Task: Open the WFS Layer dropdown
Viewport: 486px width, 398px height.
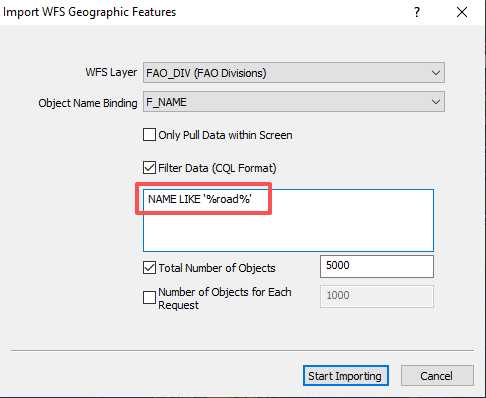Action: click(294, 73)
